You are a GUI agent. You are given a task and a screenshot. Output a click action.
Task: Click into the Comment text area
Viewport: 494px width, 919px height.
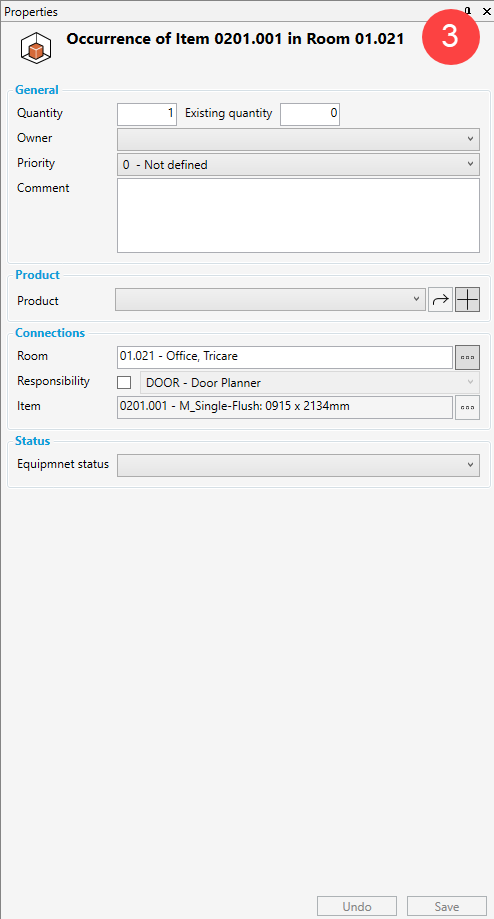pyautogui.click(x=298, y=215)
